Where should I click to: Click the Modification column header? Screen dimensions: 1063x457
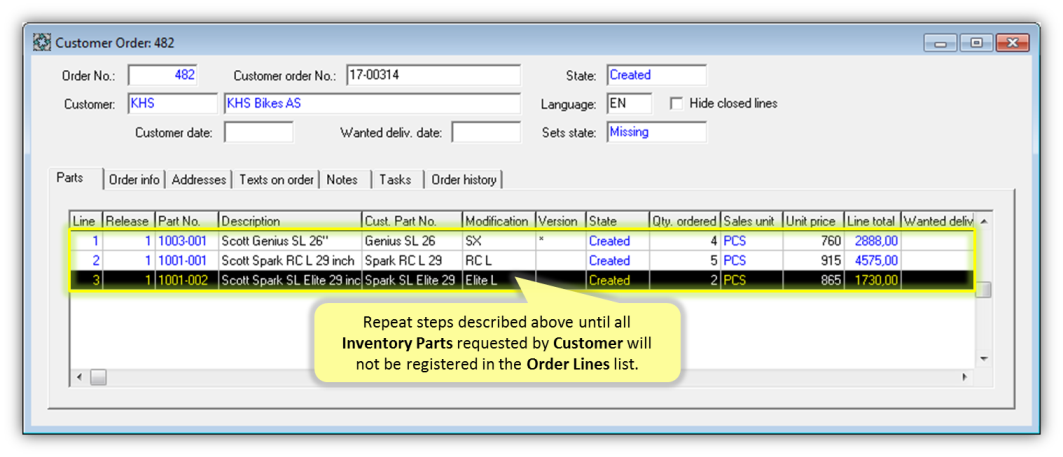(499, 221)
